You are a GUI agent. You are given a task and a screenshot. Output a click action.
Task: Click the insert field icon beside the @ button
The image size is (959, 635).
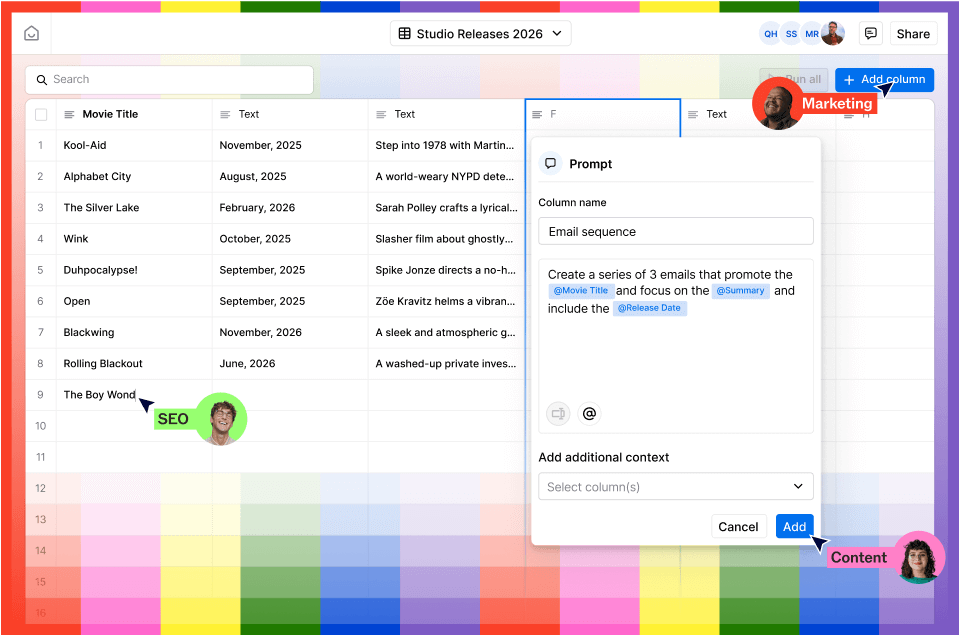(558, 414)
